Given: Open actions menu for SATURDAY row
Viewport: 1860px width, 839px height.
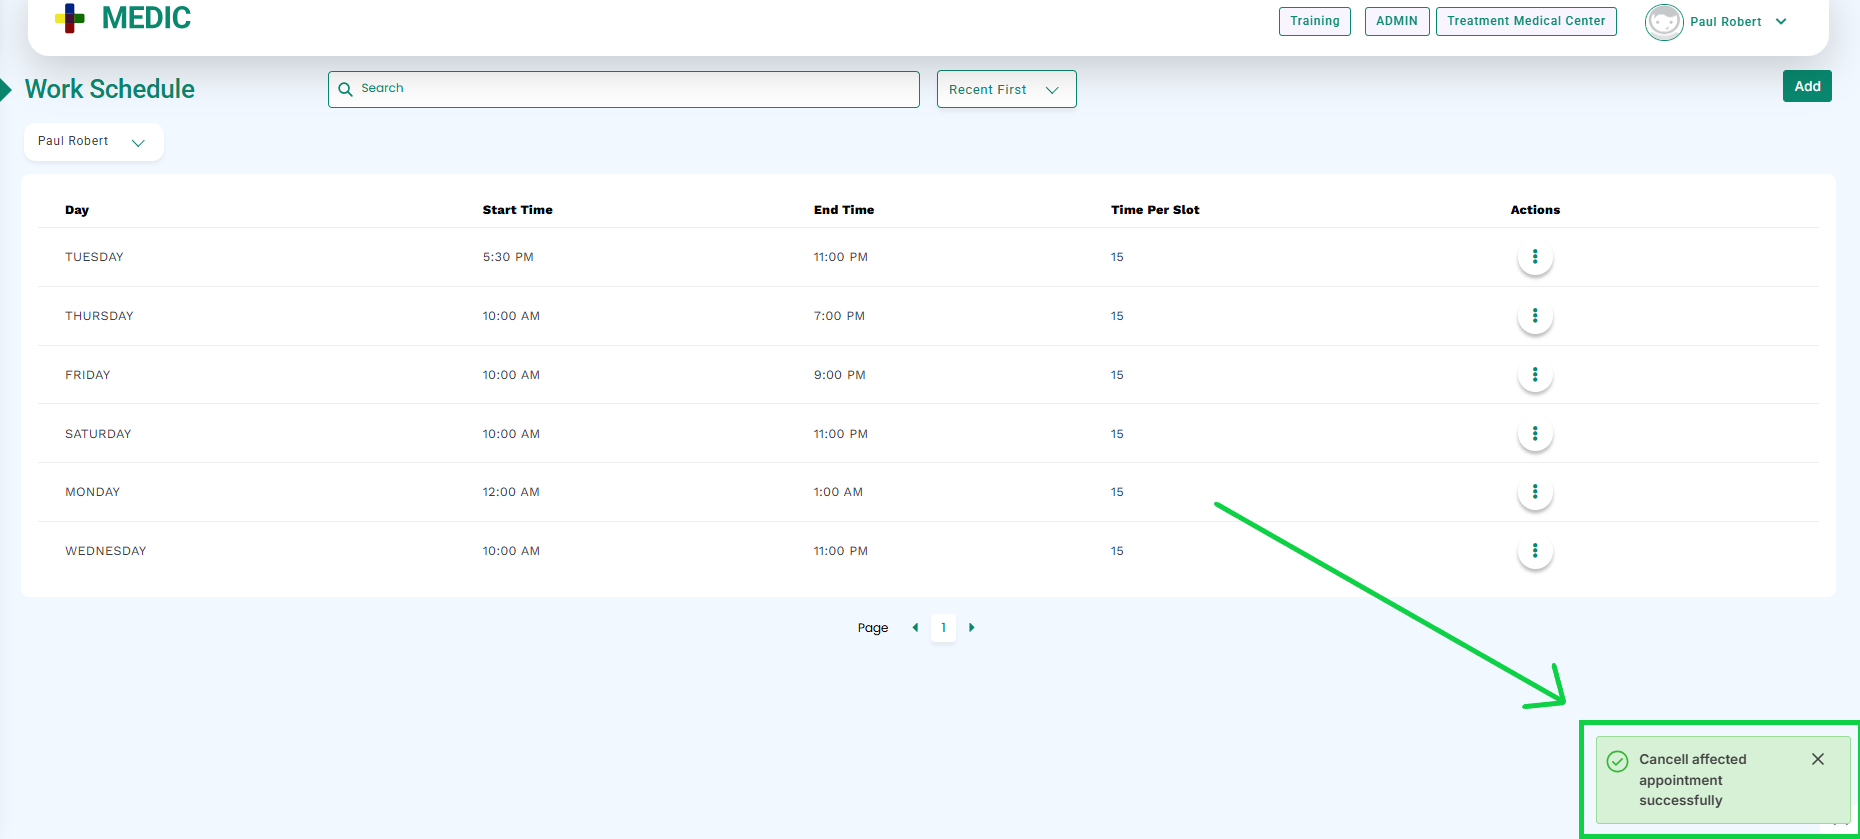Looking at the screenshot, I should 1534,434.
